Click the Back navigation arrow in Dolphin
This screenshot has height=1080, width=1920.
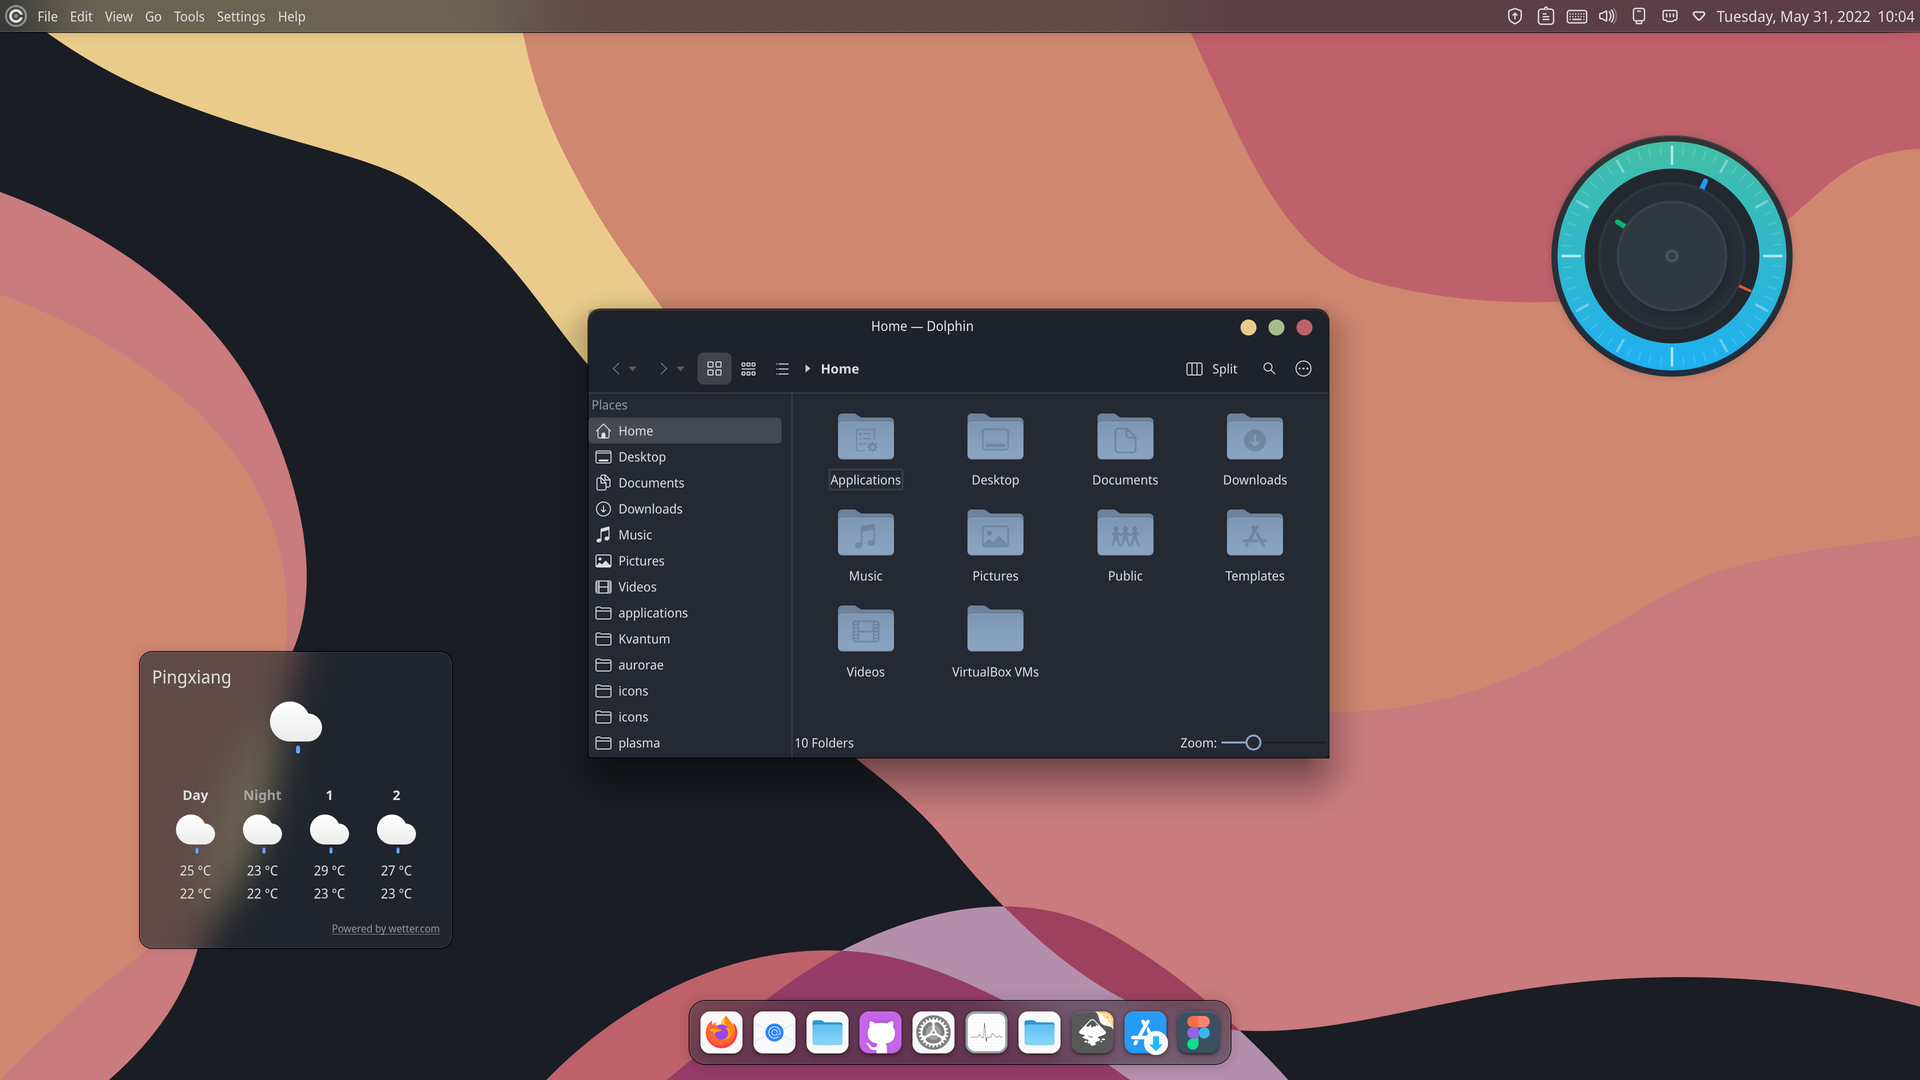[616, 369]
